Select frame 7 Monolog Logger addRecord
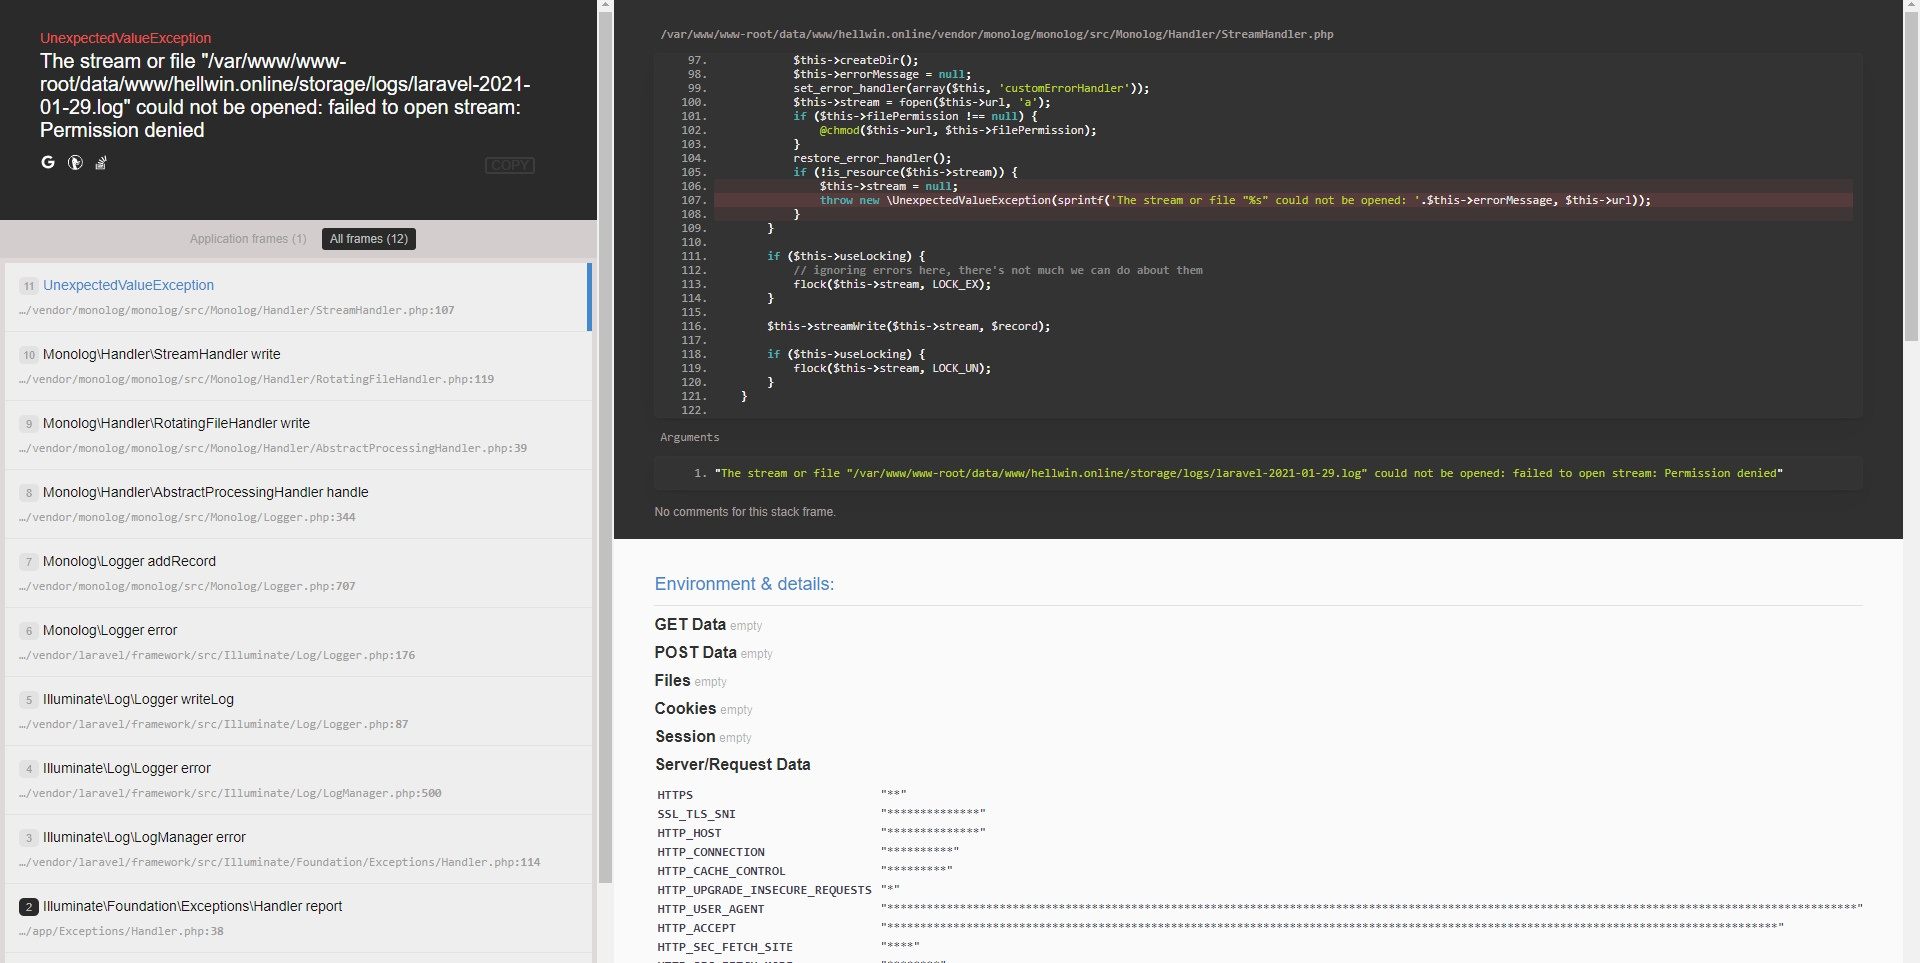The width and height of the screenshot is (1920, 963). click(298, 573)
